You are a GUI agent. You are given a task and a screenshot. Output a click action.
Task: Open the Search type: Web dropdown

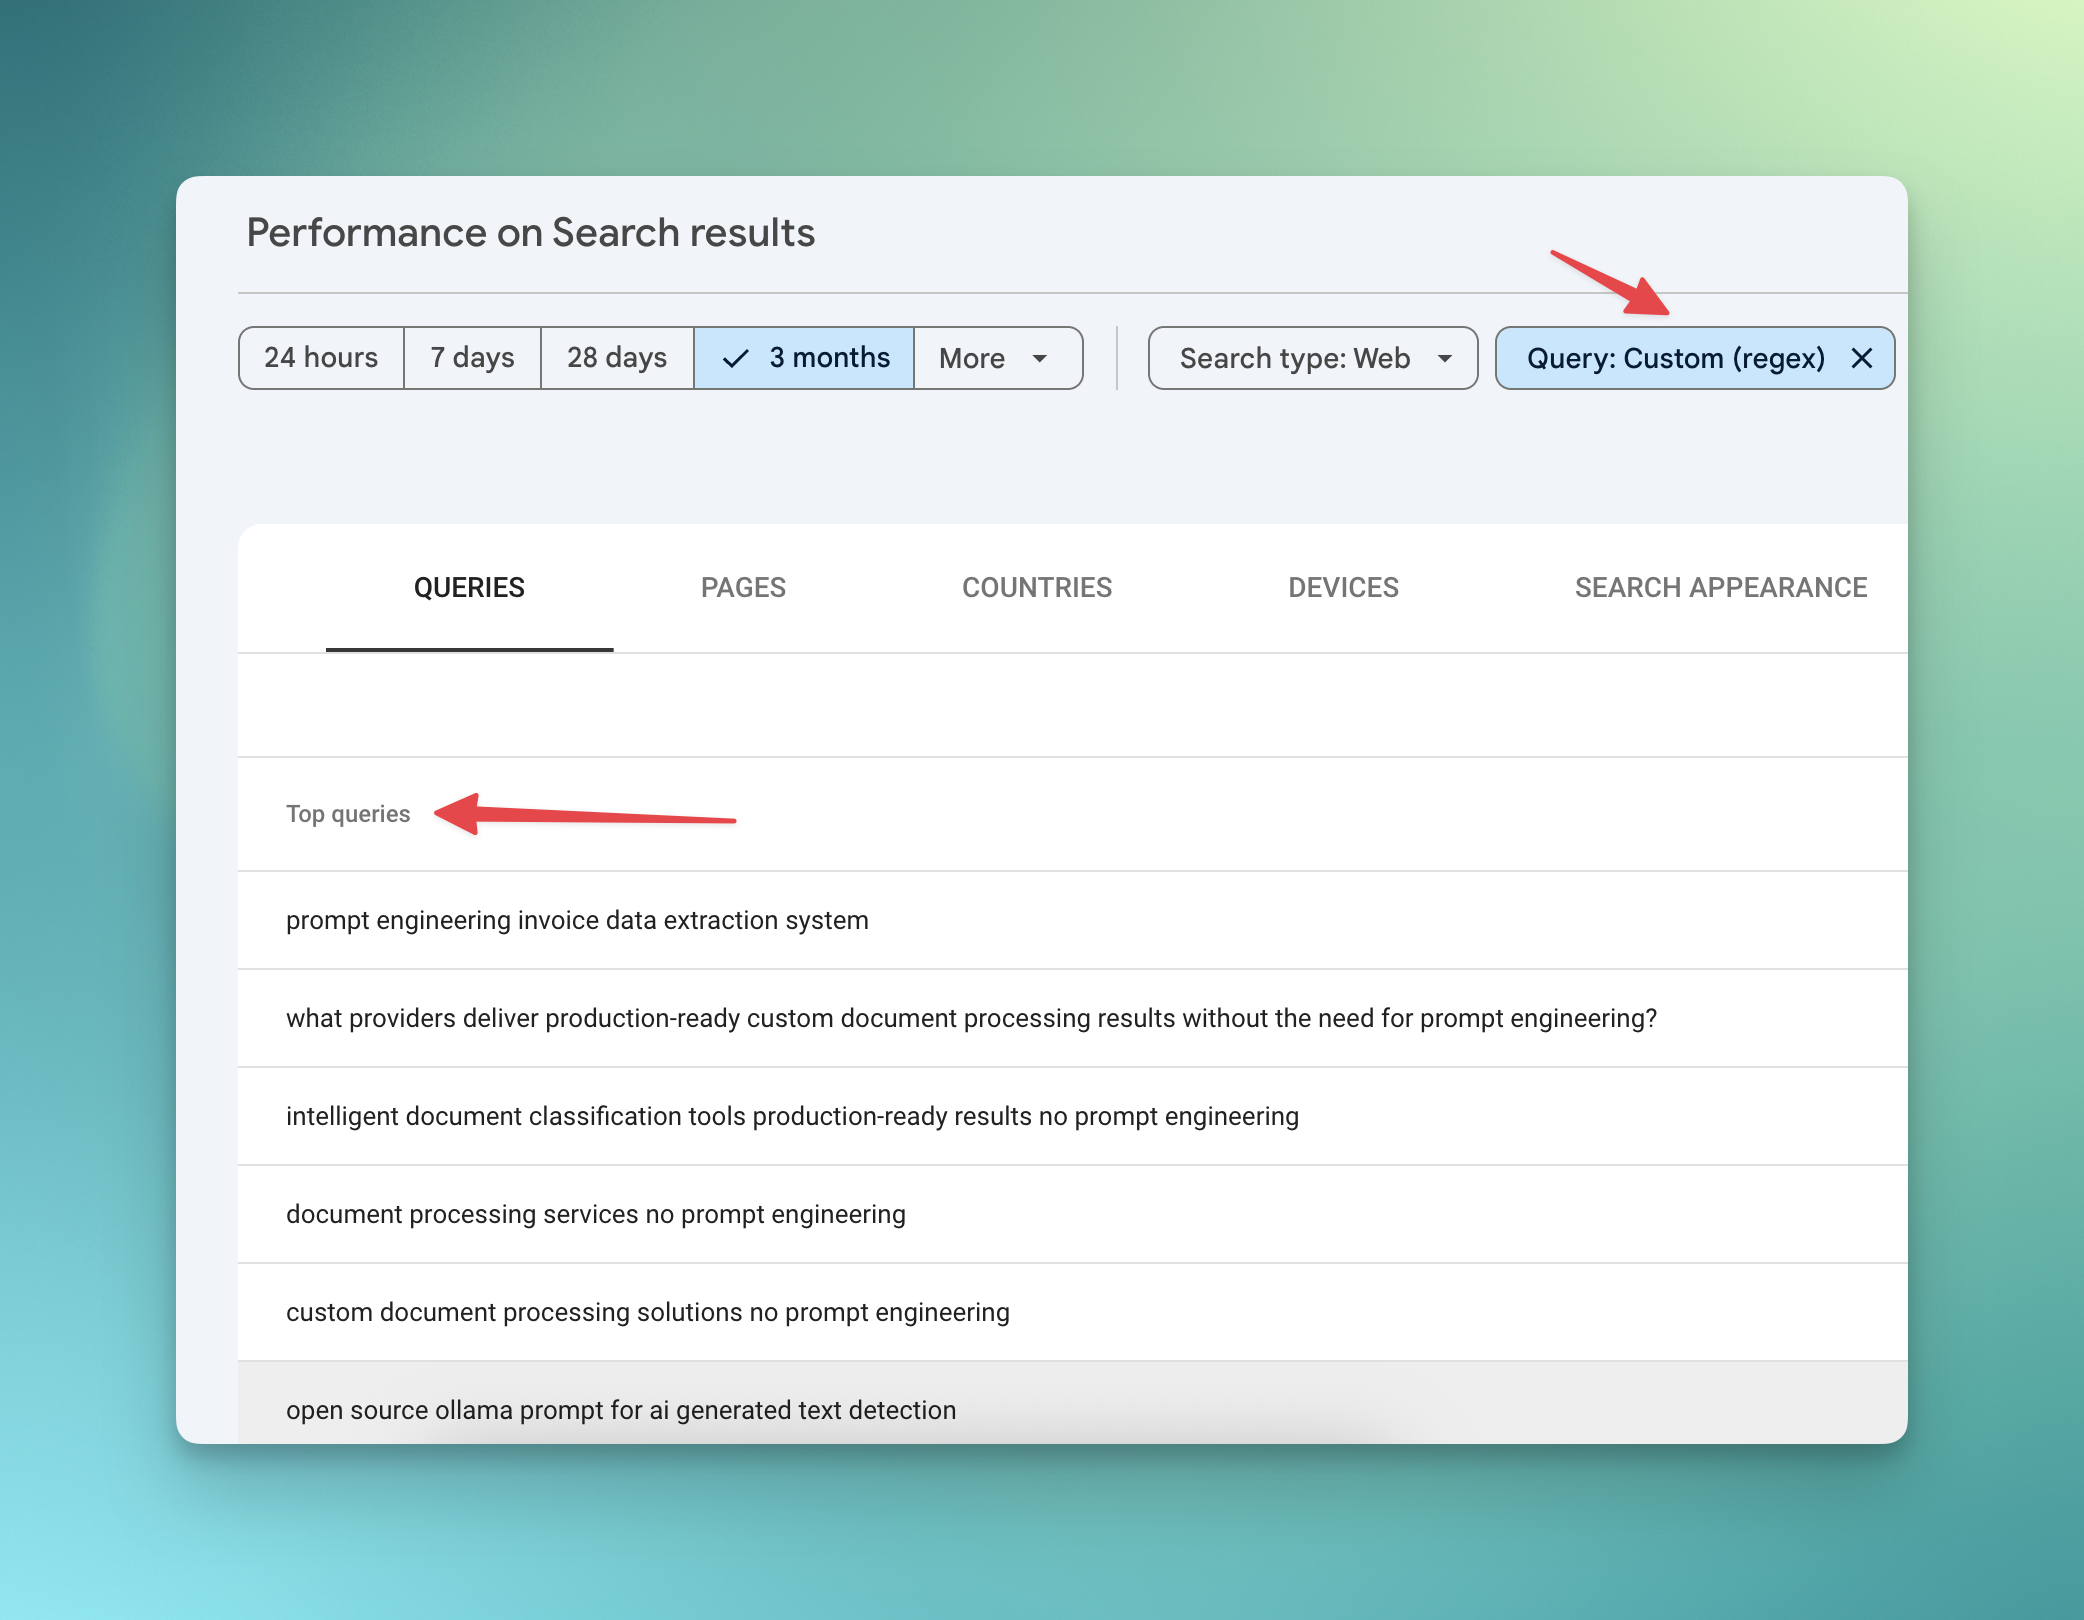click(x=1295, y=358)
